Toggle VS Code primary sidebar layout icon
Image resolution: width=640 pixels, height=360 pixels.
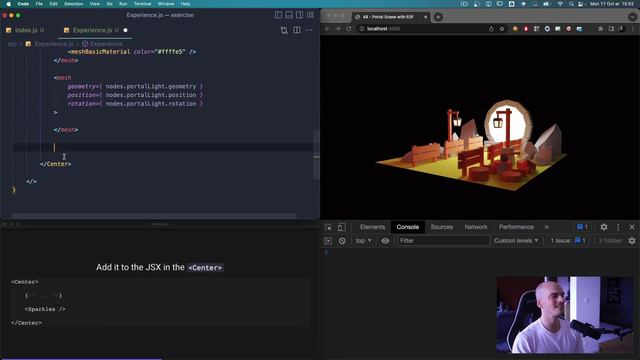pos(278,15)
